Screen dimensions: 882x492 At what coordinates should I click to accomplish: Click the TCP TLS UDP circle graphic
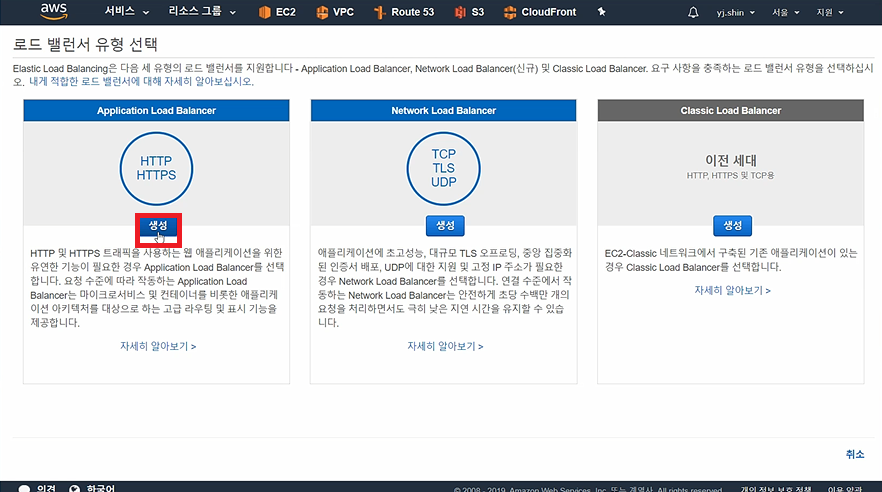(x=444, y=168)
